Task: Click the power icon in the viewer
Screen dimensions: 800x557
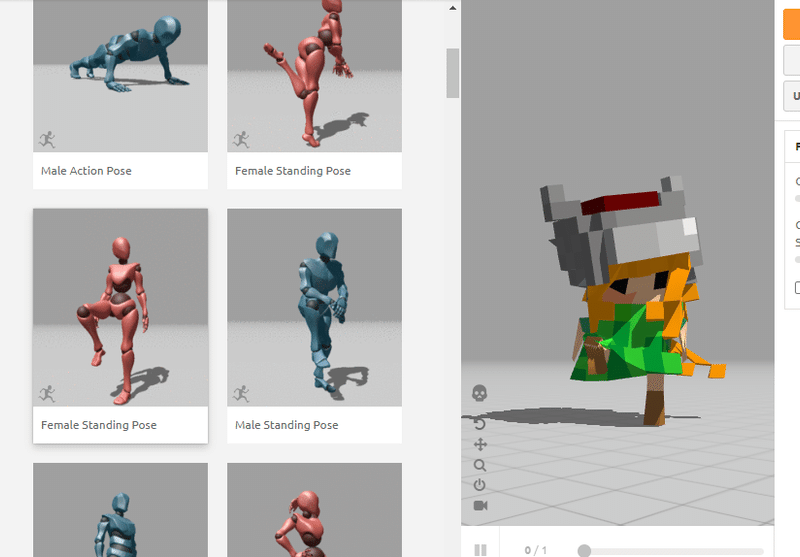Action: click(480, 485)
